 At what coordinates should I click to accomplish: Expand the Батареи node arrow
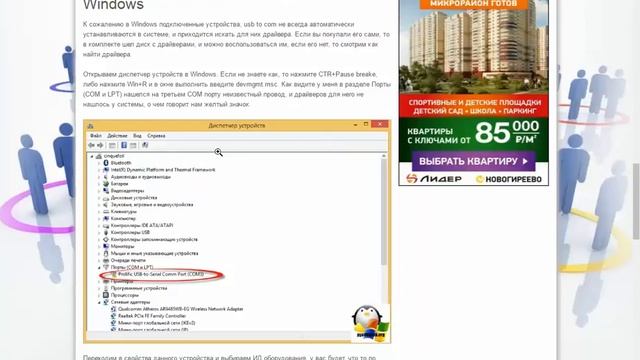click(x=99, y=184)
